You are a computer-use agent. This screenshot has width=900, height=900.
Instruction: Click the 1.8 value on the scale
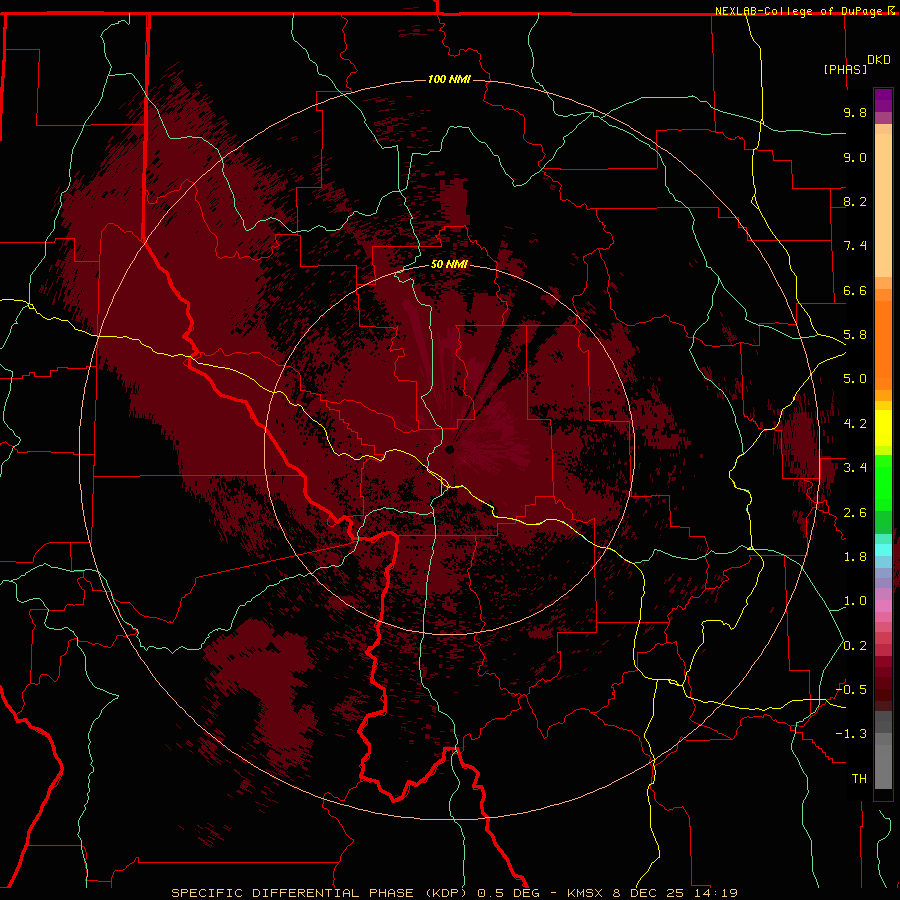(x=855, y=557)
